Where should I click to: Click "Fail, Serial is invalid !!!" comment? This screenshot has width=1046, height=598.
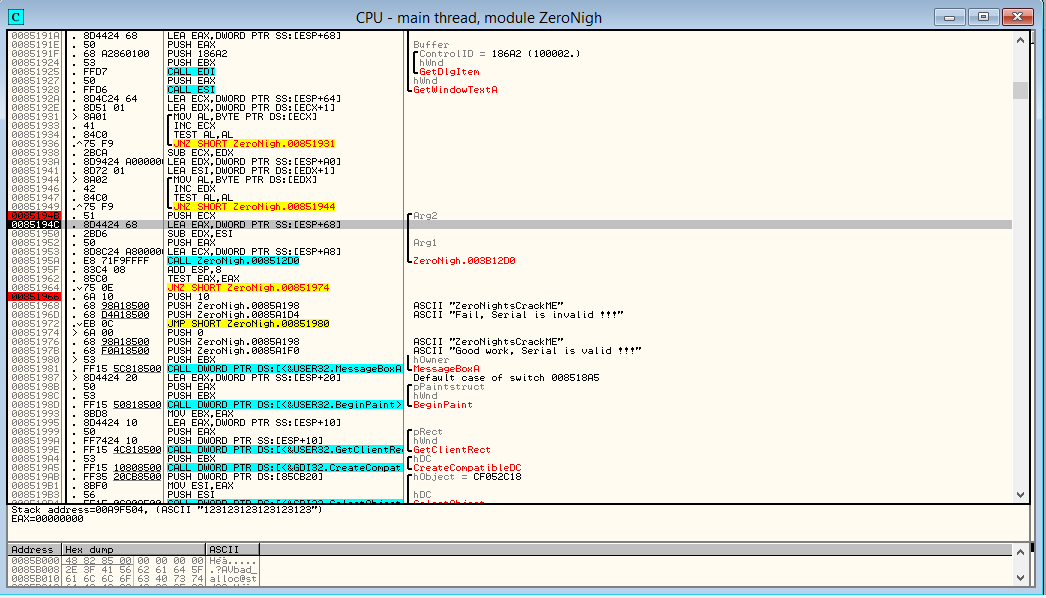coord(518,315)
